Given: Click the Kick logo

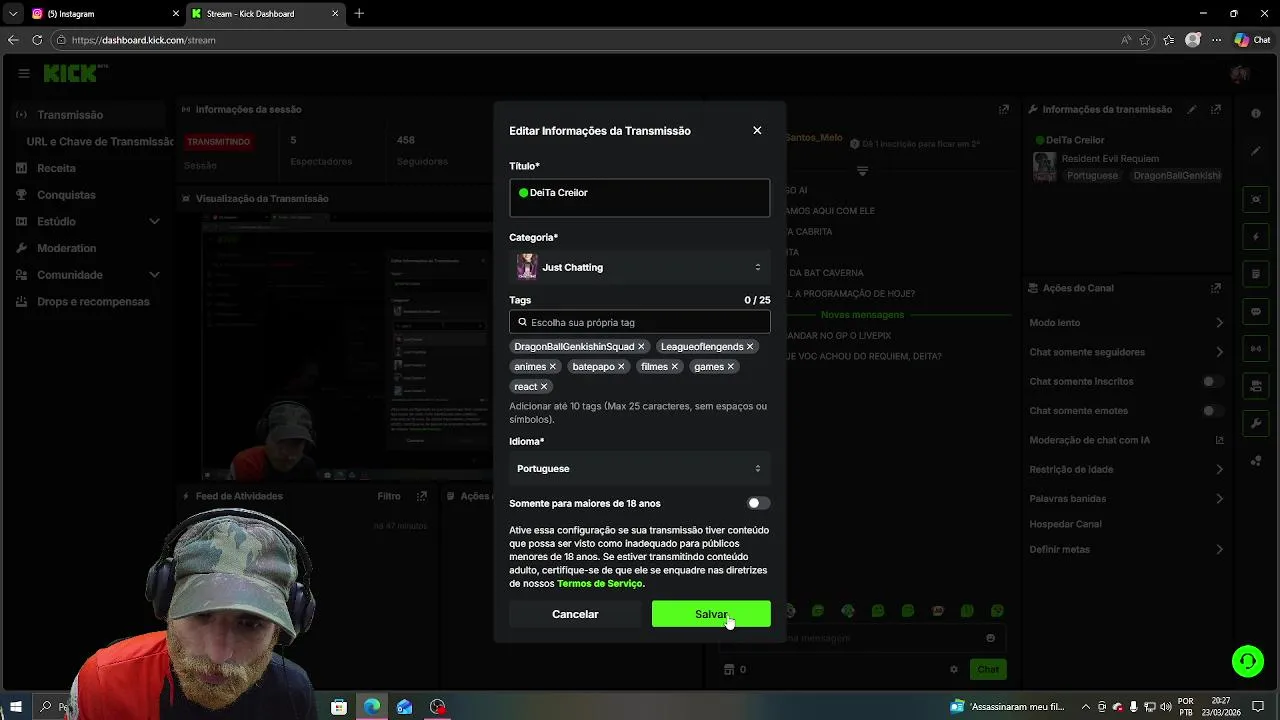Looking at the screenshot, I should tap(72, 73).
